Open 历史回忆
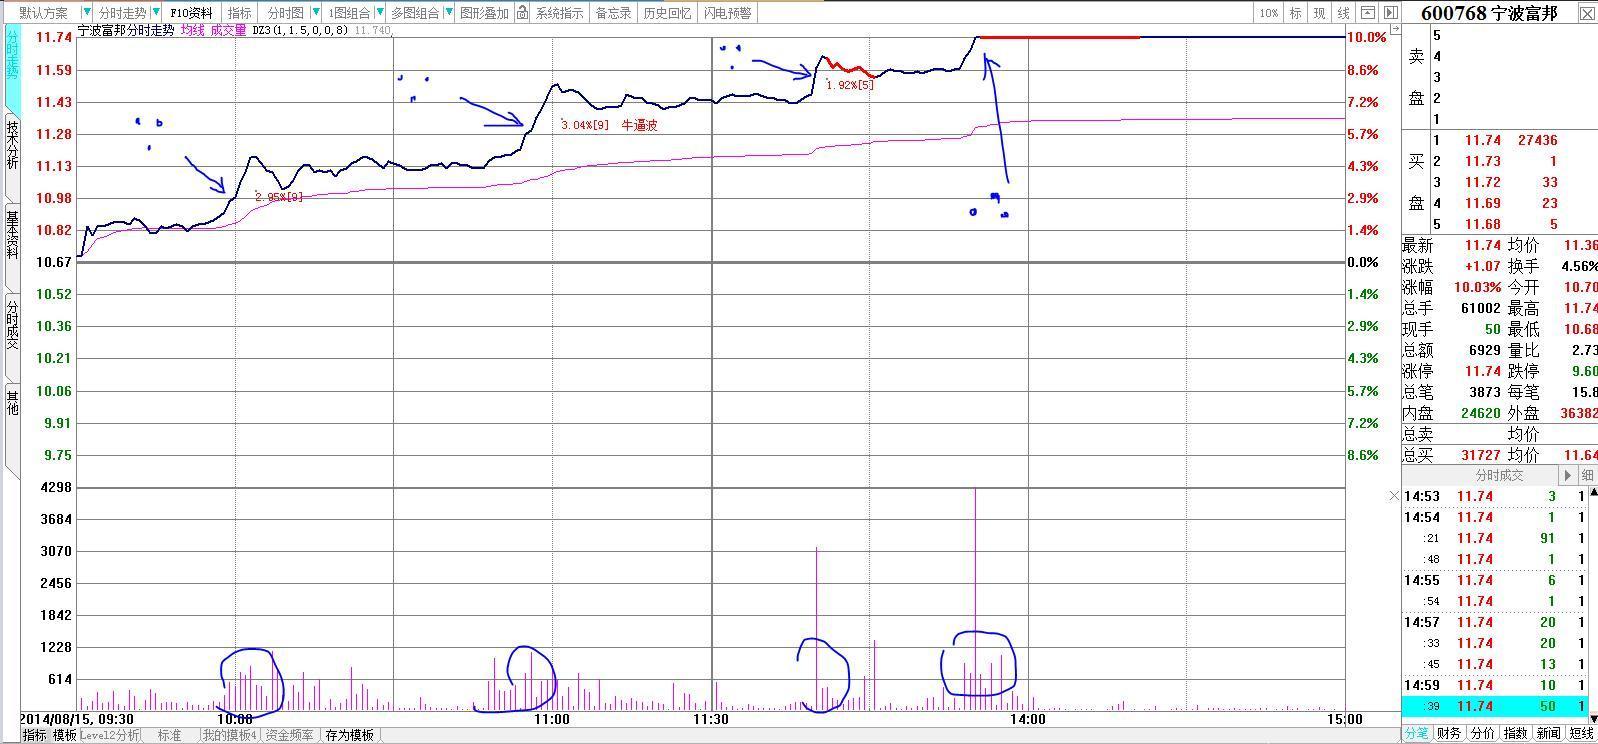Image resolution: width=1598 pixels, height=744 pixels. 666,13
